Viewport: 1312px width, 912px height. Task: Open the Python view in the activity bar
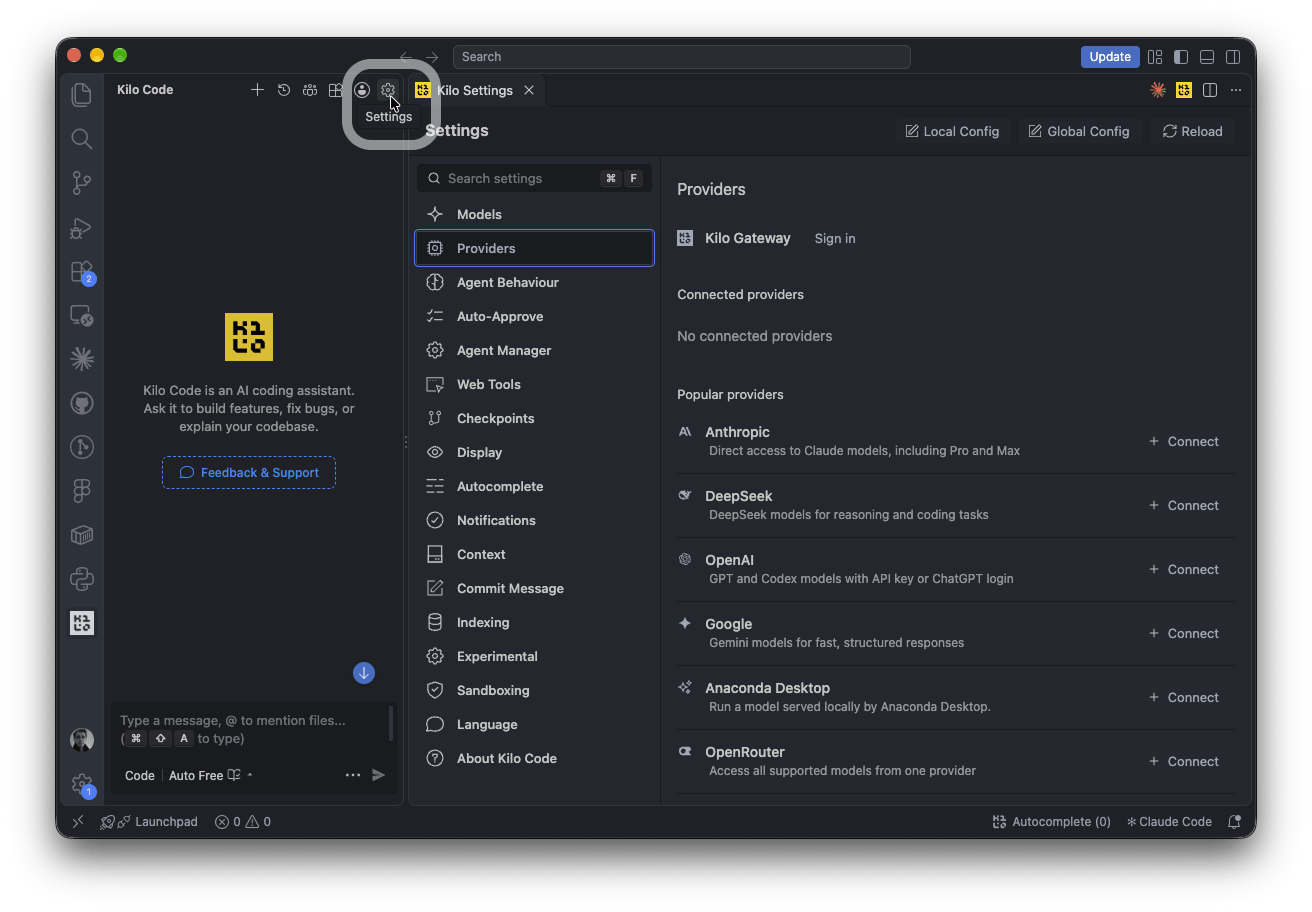(82, 578)
